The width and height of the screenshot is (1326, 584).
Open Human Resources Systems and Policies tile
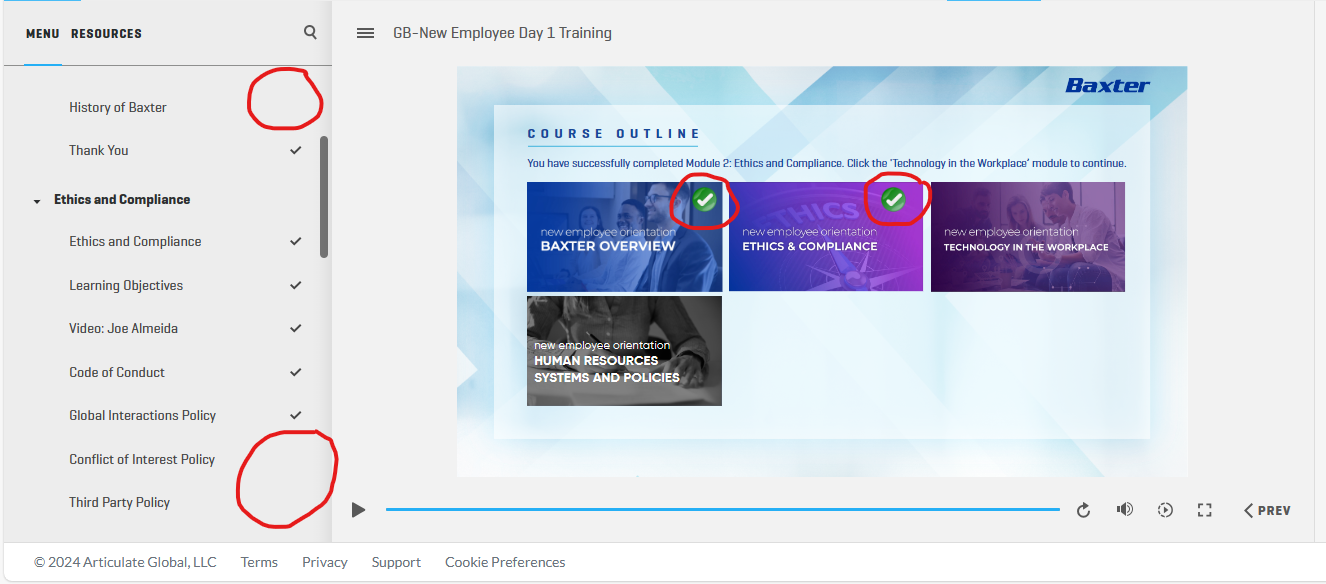[x=624, y=351]
